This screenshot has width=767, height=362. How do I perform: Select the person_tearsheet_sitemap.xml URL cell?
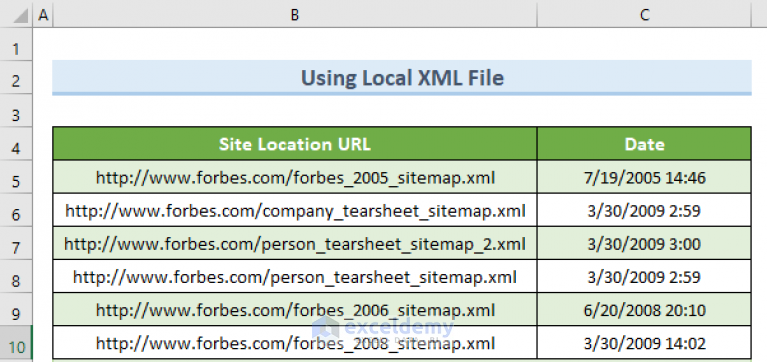294,277
